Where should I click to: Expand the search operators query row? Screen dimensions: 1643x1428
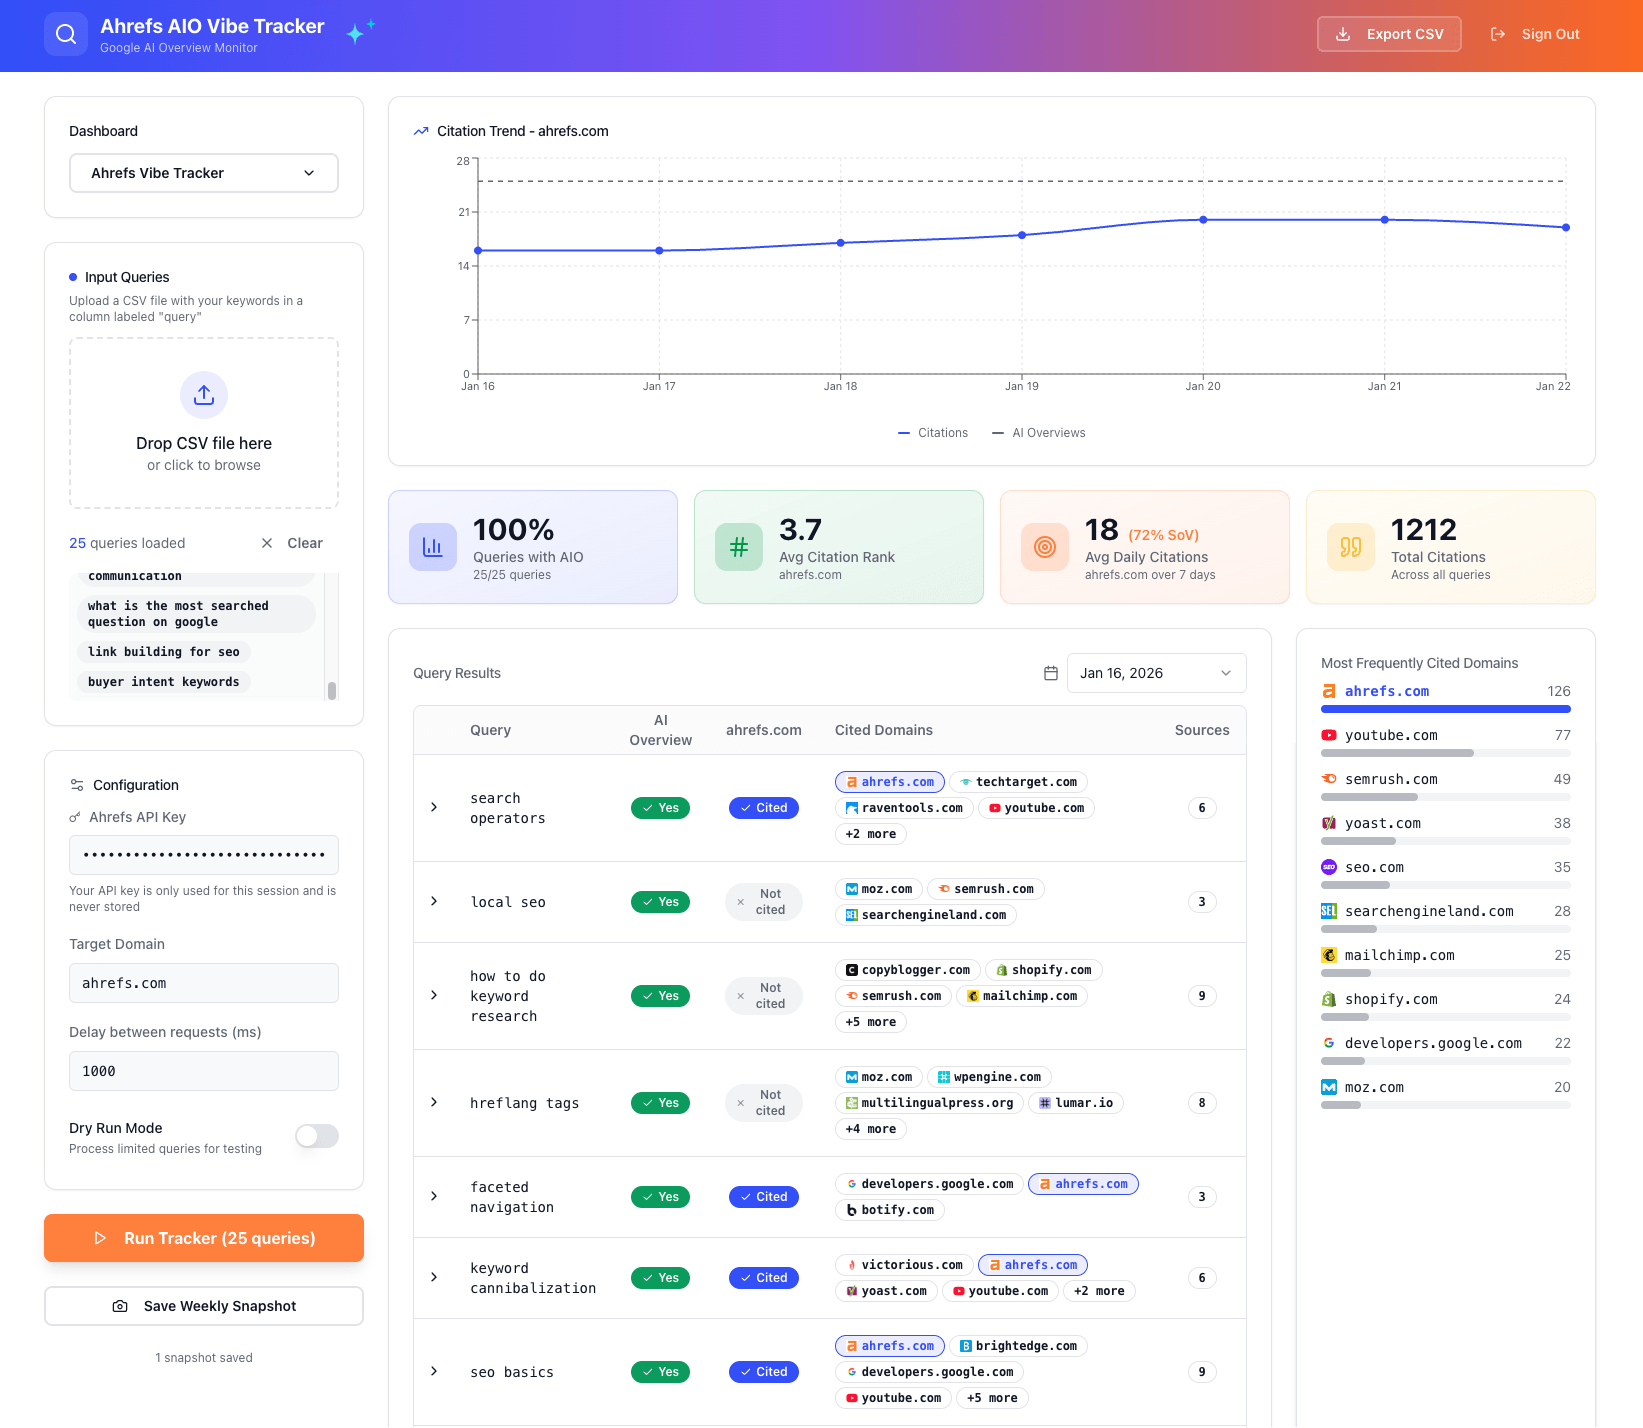click(x=434, y=808)
